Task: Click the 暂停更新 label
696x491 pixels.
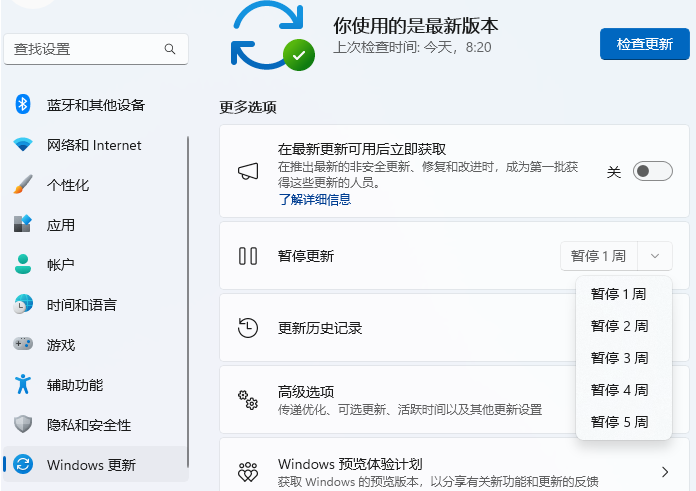Action: 306,256
